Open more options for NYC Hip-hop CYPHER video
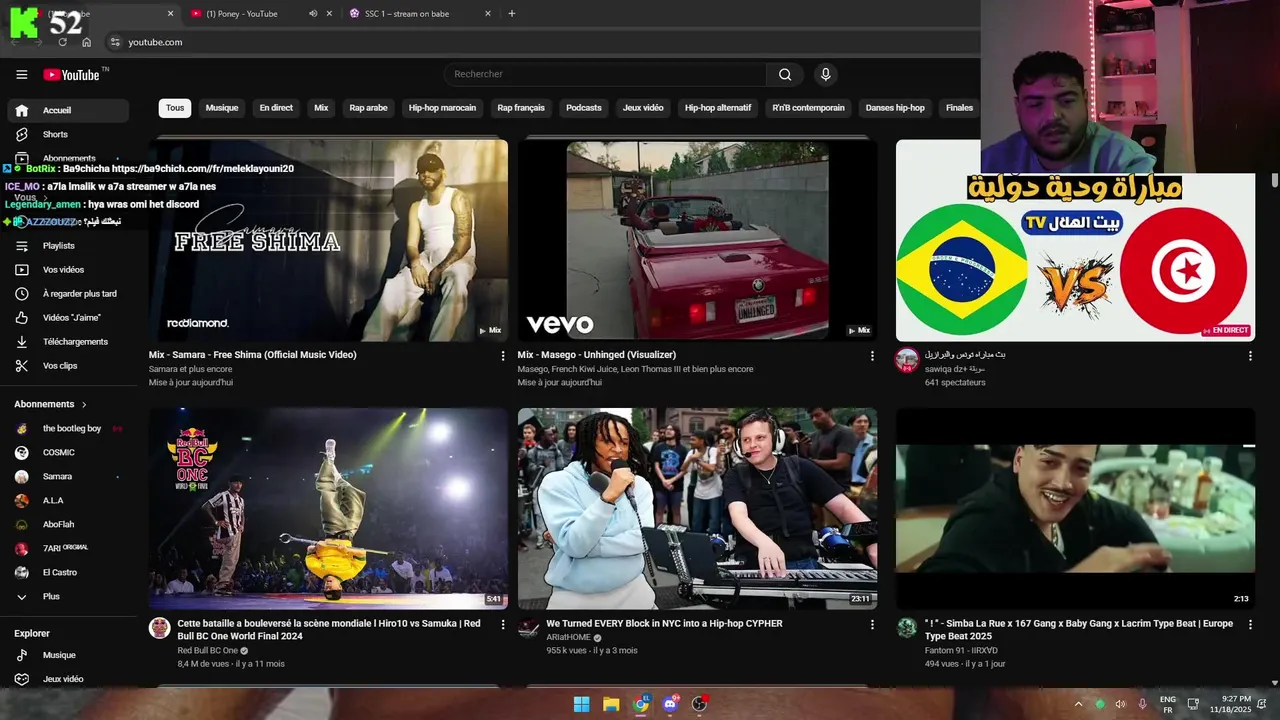This screenshot has width=1280, height=720. click(872, 624)
